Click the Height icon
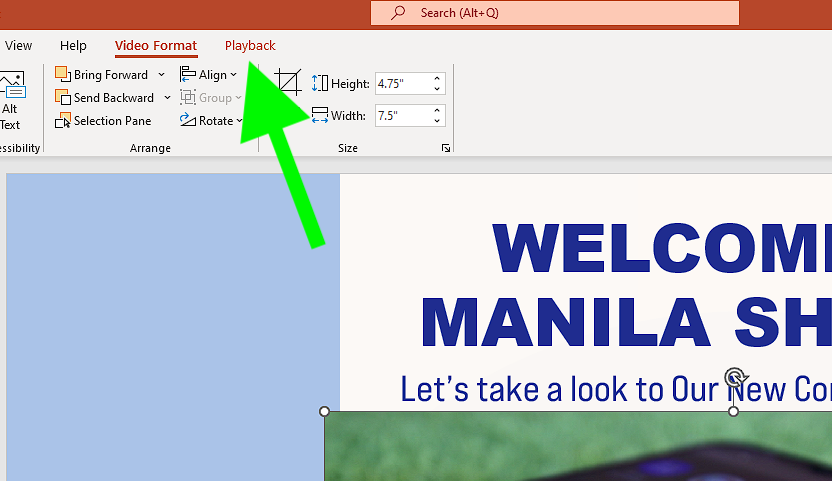832x481 pixels. pyautogui.click(x=320, y=83)
